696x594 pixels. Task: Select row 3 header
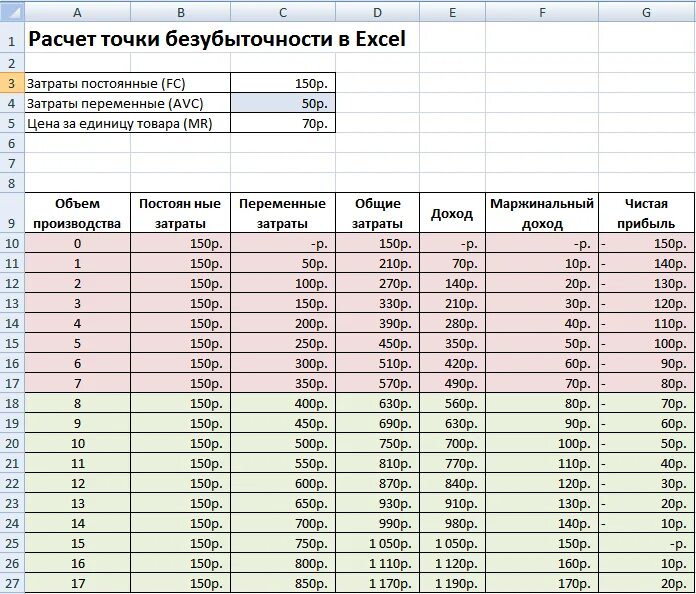pyautogui.click(x=12, y=83)
